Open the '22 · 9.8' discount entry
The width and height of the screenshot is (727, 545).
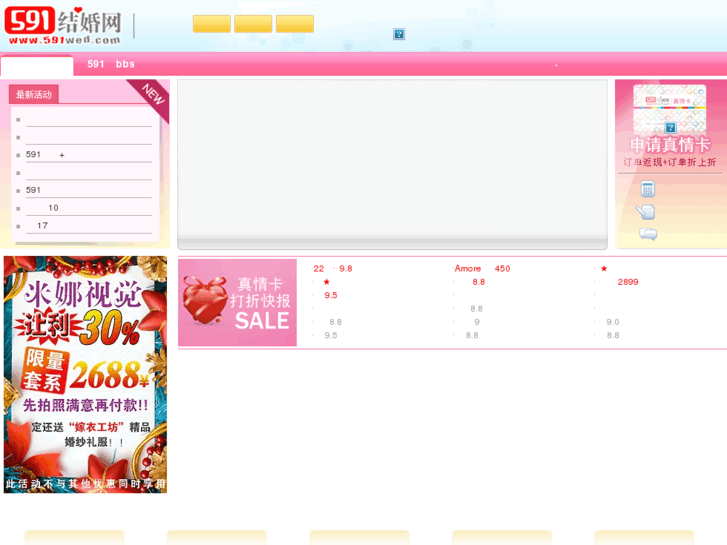(x=332, y=269)
